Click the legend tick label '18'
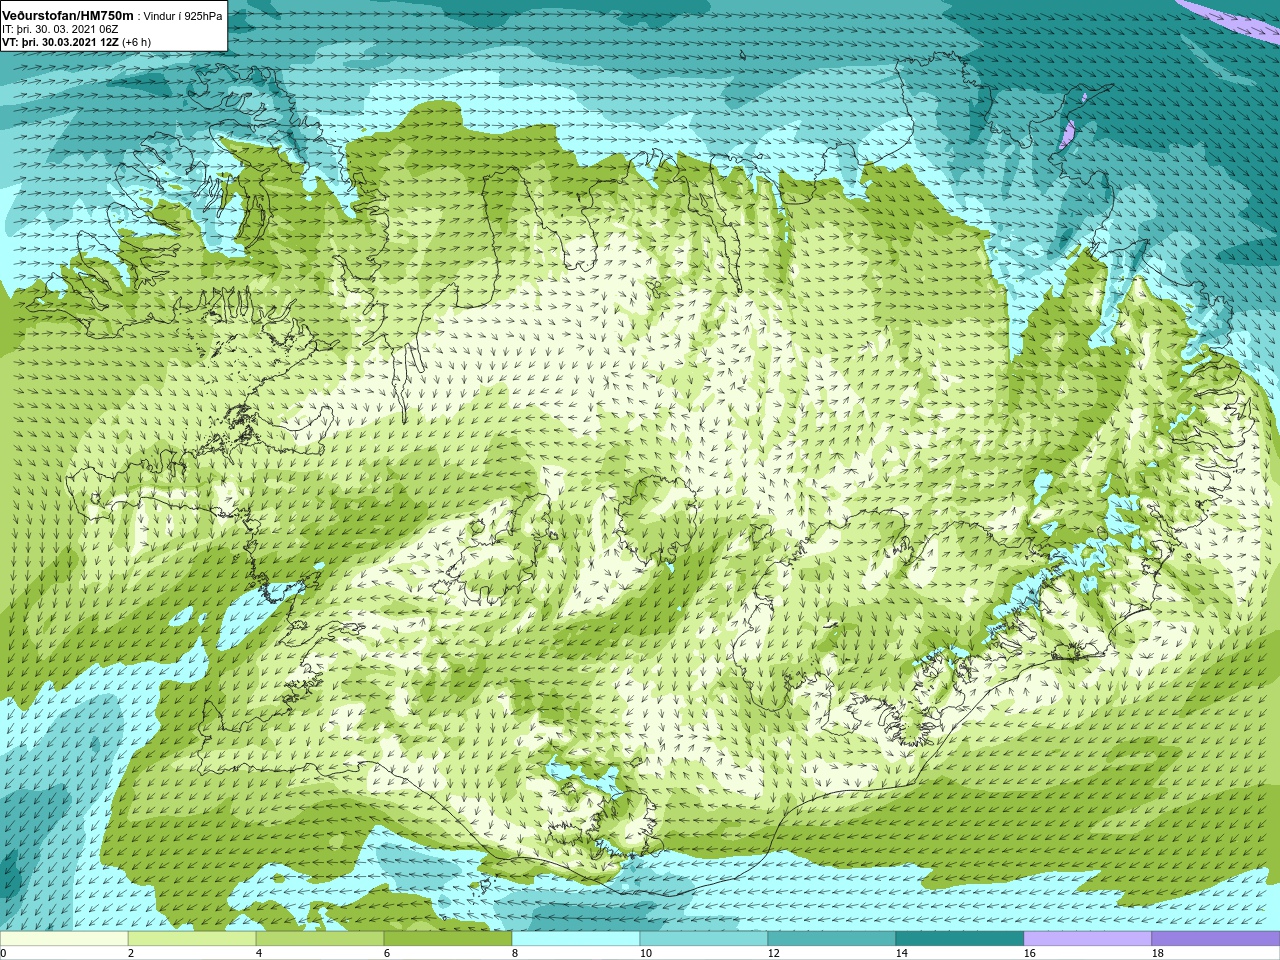Screen dimensions: 1280x960 coord(1158,953)
